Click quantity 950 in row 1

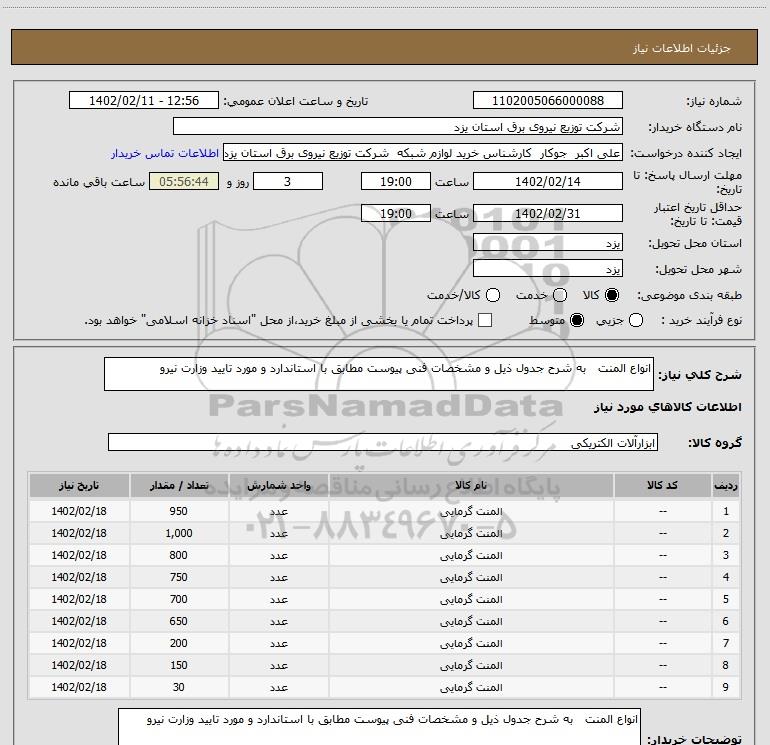(179, 511)
